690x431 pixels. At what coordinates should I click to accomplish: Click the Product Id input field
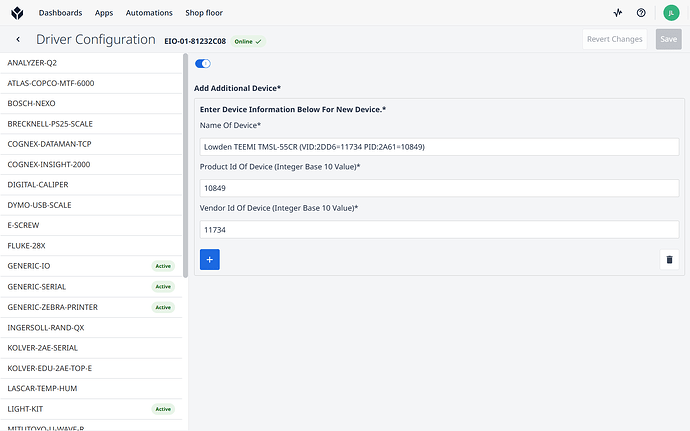439,188
